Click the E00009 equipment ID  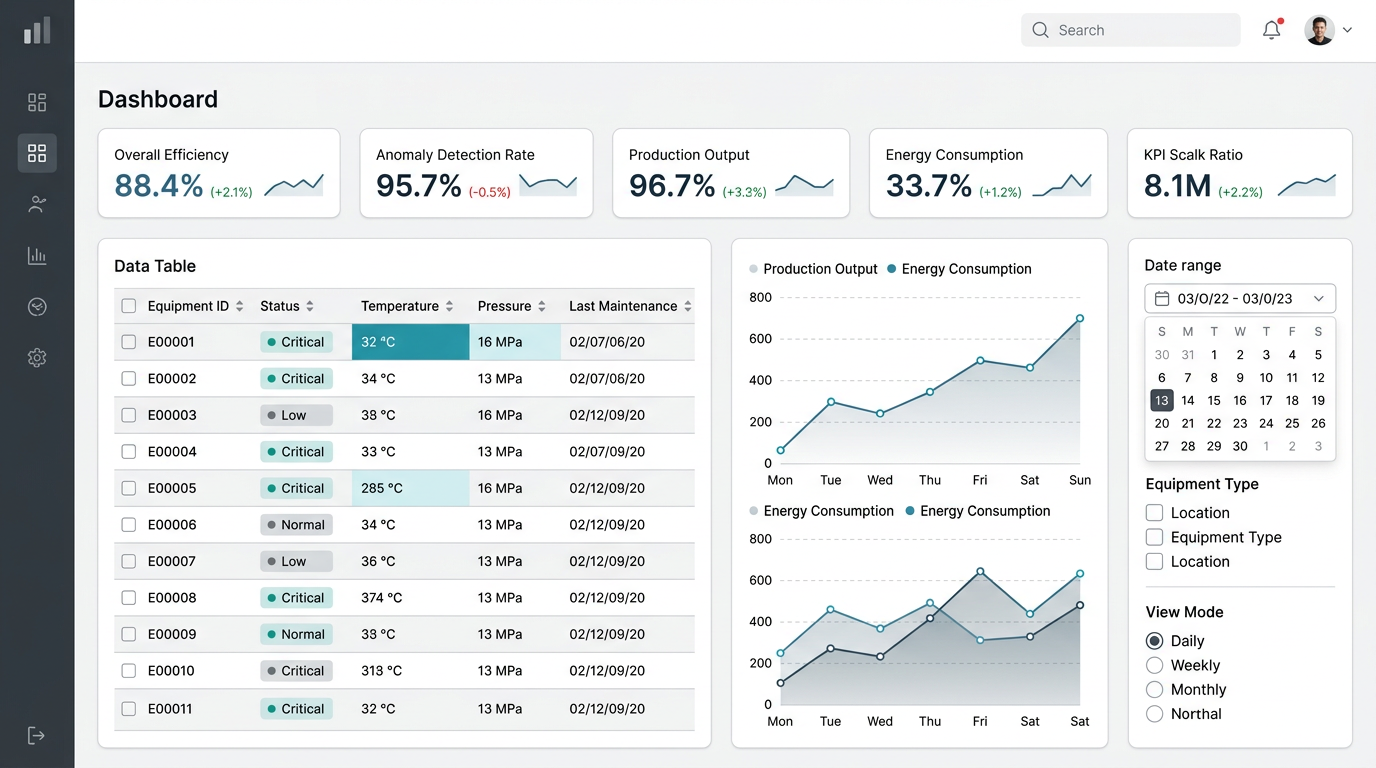pos(171,634)
